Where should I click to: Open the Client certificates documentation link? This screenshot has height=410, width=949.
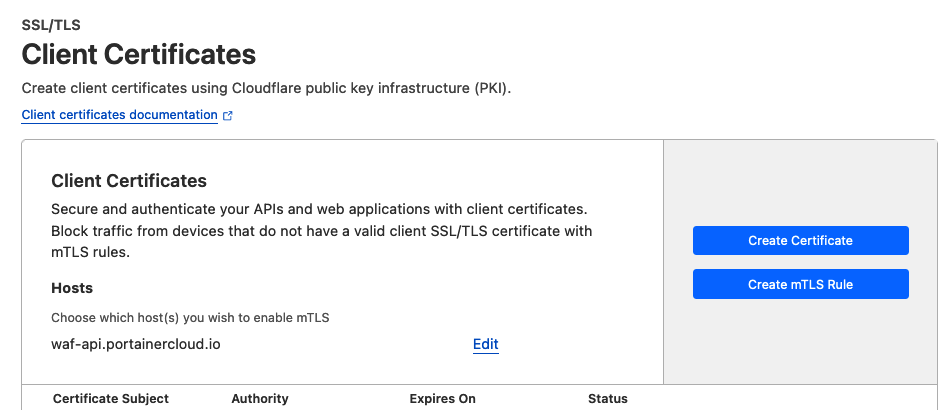pos(119,114)
